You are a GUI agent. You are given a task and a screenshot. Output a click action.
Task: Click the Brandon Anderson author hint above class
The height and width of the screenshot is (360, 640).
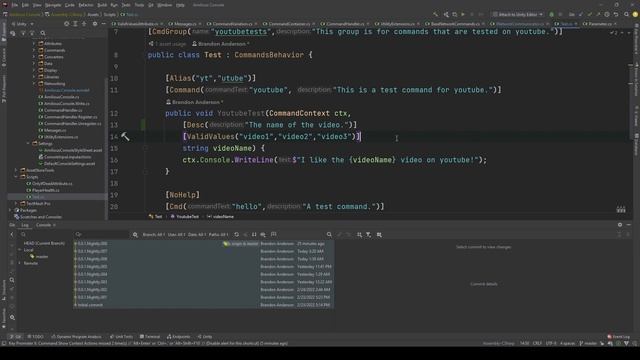220,44
